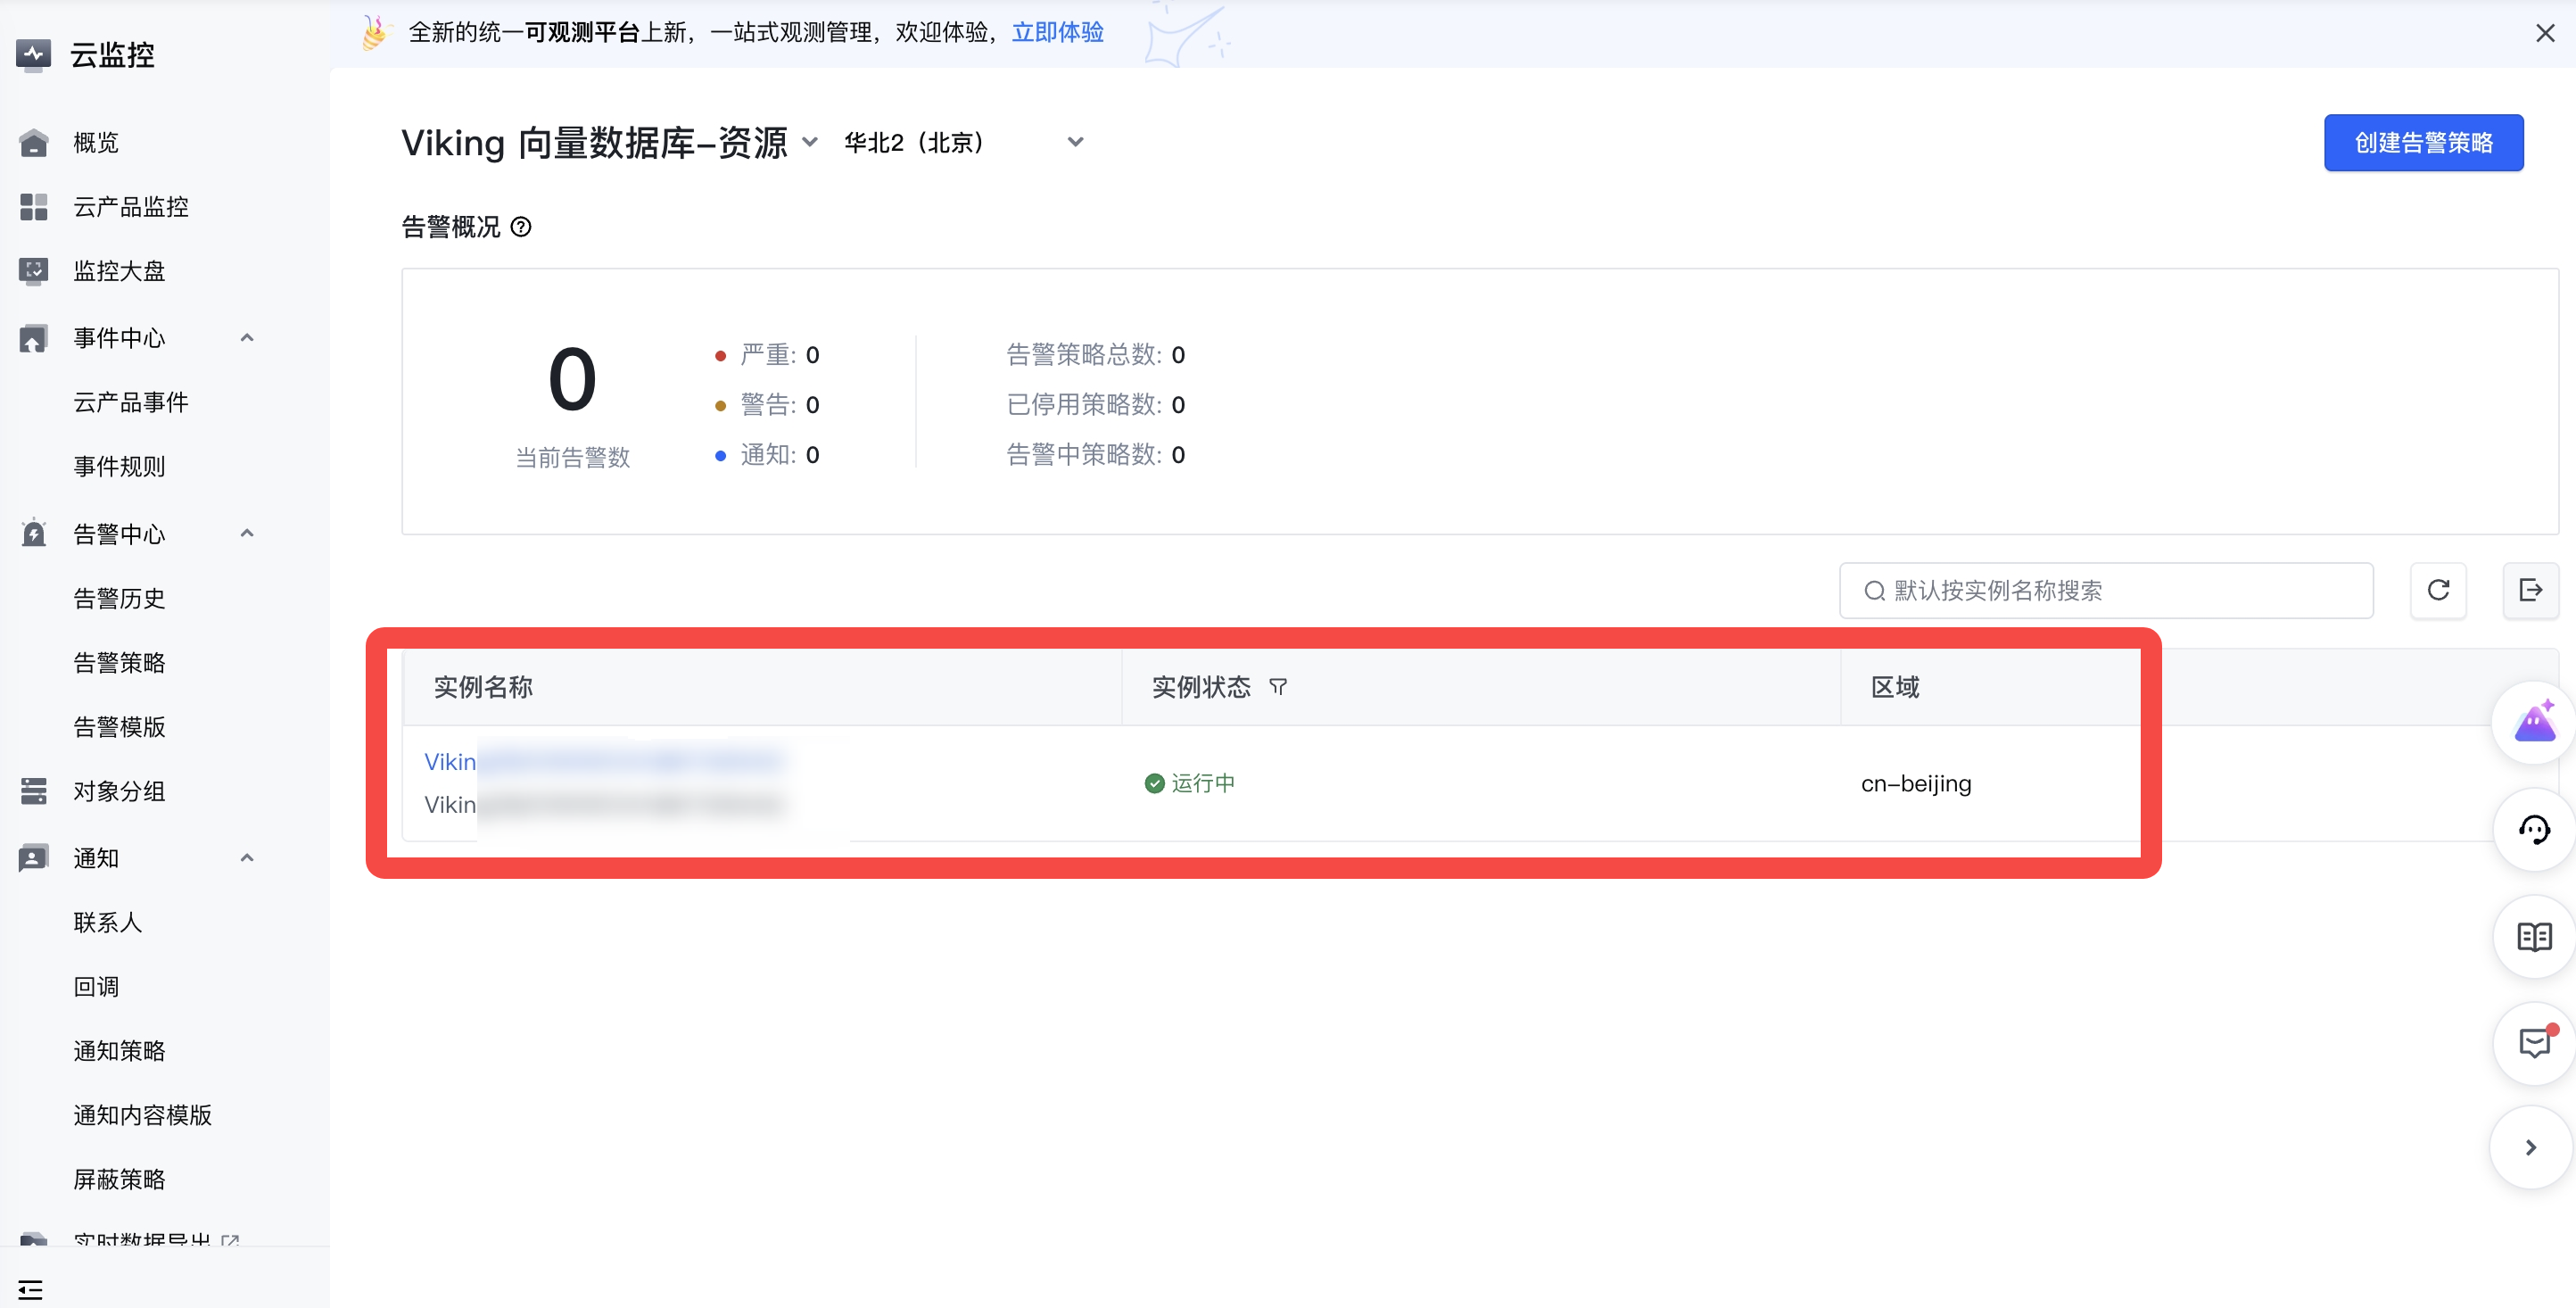This screenshot has width=2576, height=1308.
Task: Open the documentation book icon
Action: (x=2534, y=937)
